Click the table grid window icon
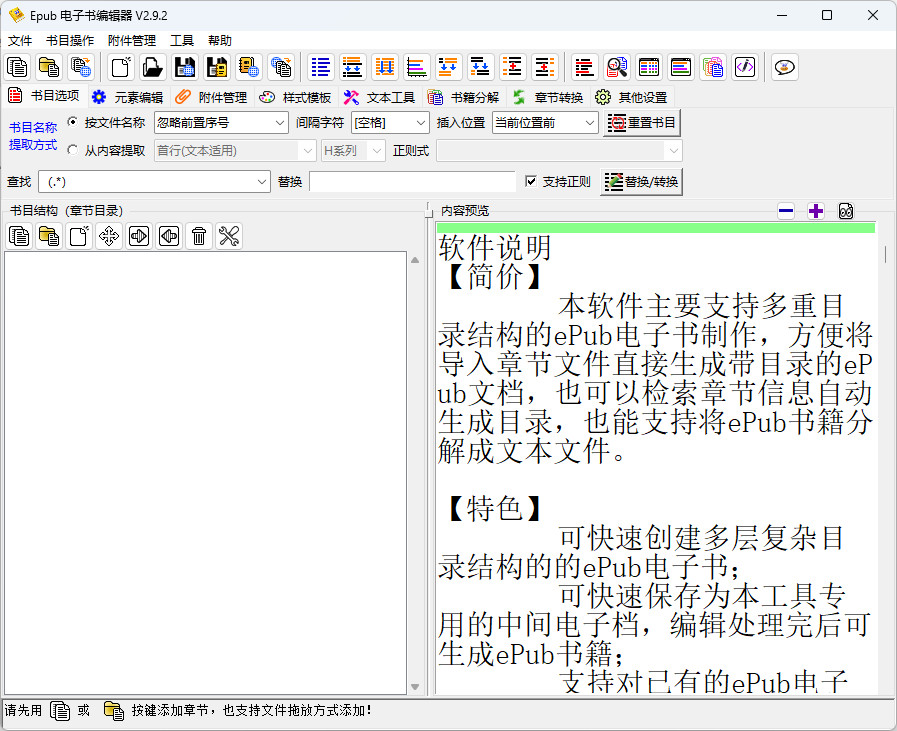This screenshot has width=897, height=731. [649, 67]
